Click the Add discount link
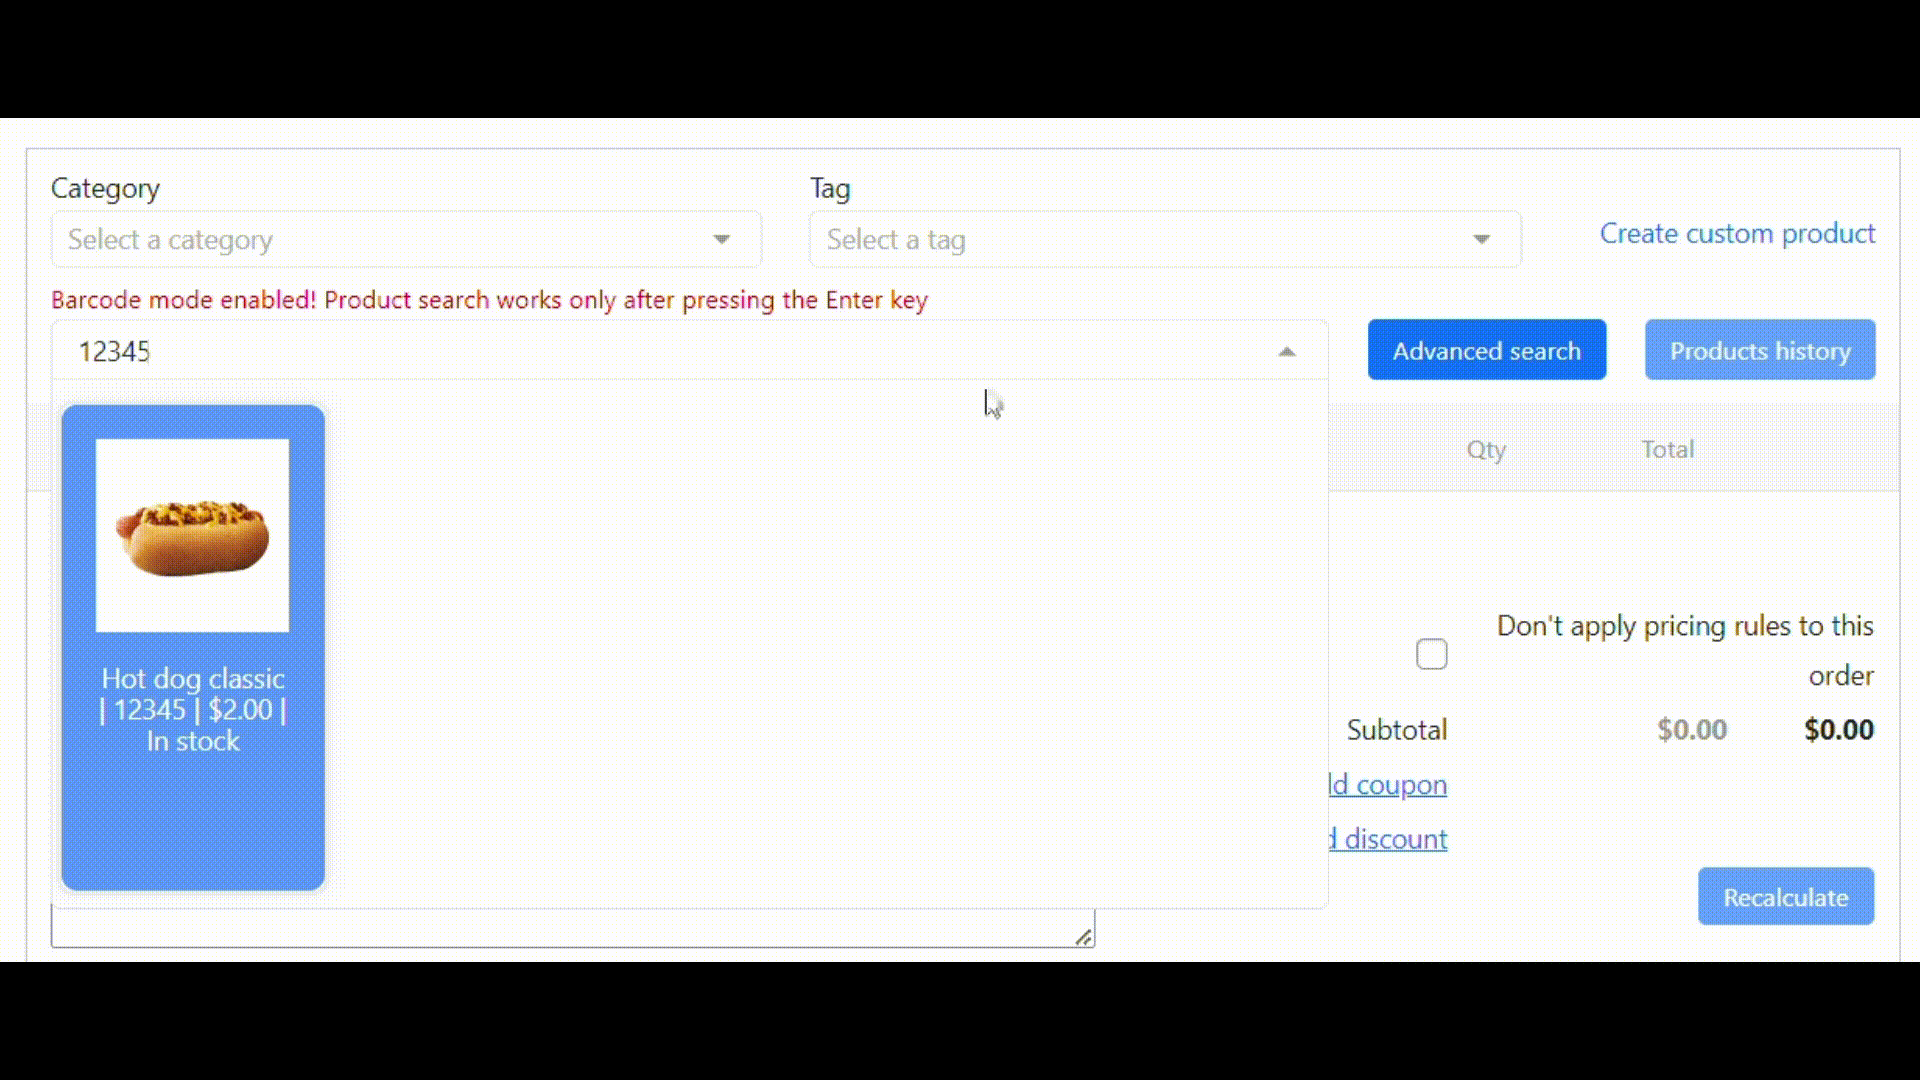This screenshot has height=1080, width=1920. 1388,838
